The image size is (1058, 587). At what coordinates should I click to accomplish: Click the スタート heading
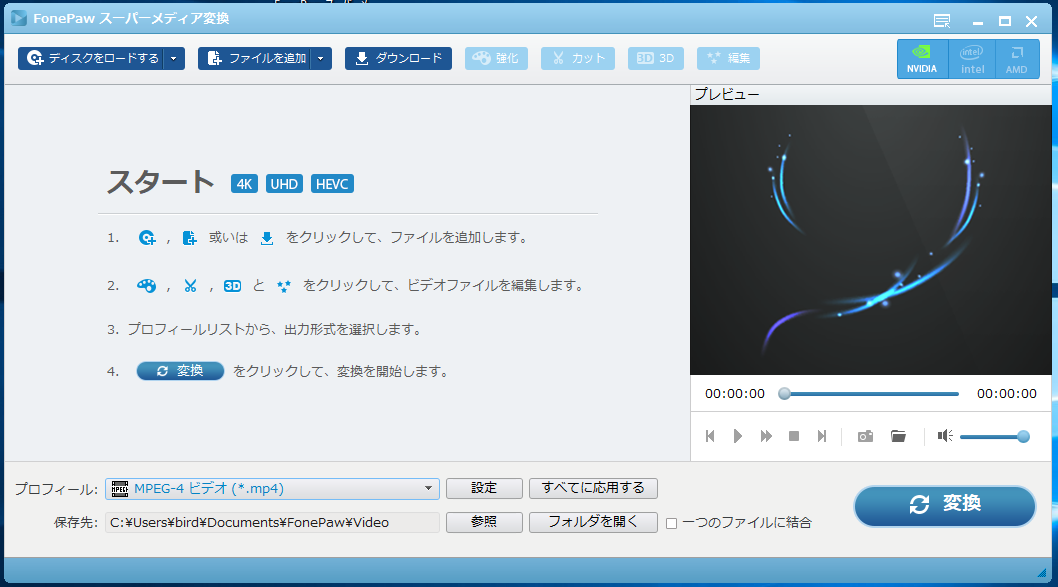[161, 182]
